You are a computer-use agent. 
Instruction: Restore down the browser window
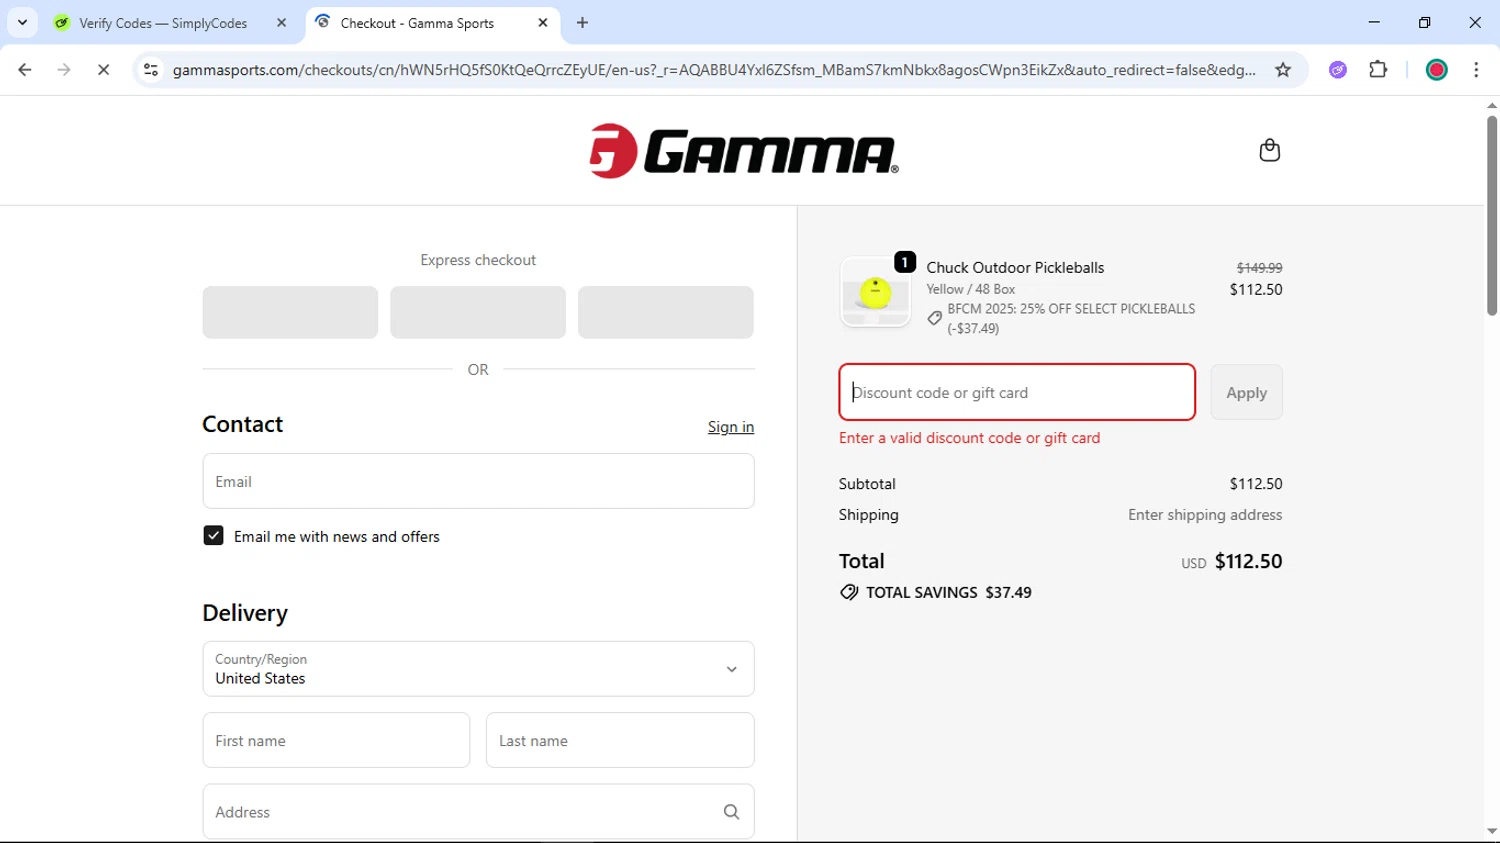pos(1425,22)
